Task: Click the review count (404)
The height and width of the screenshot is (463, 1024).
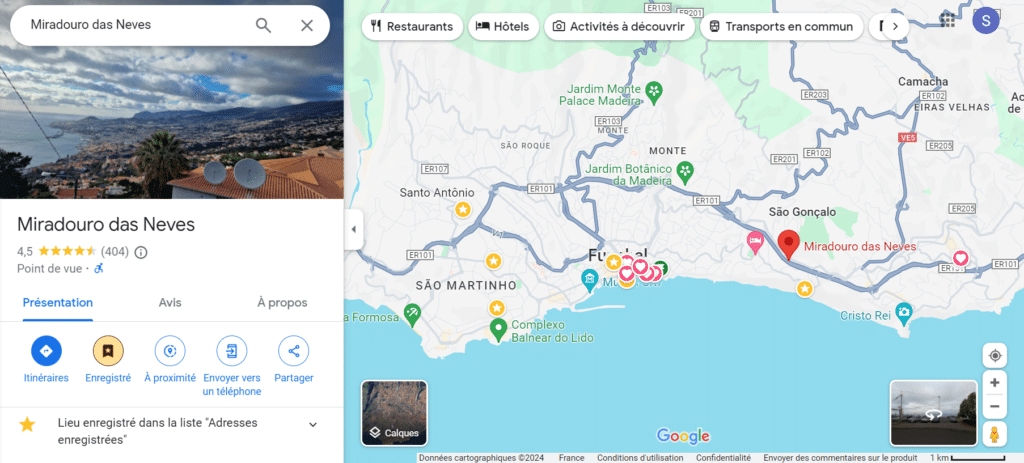Action: point(115,251)
